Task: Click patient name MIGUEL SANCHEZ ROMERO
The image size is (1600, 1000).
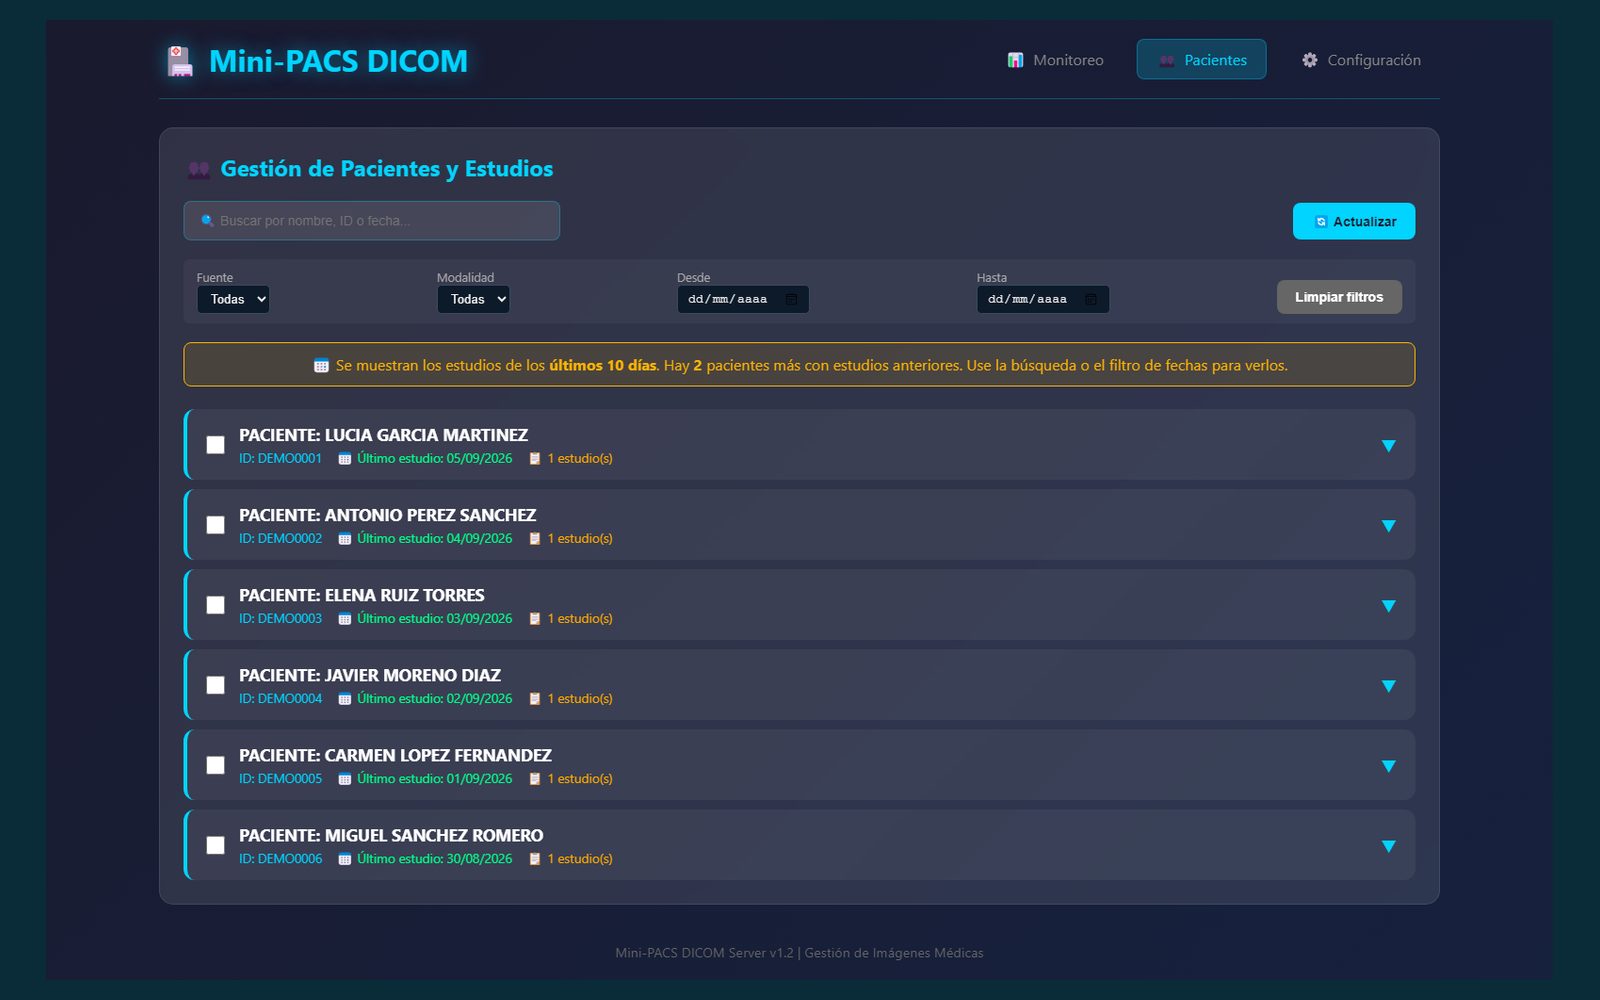Action: (x=434, y=835)
